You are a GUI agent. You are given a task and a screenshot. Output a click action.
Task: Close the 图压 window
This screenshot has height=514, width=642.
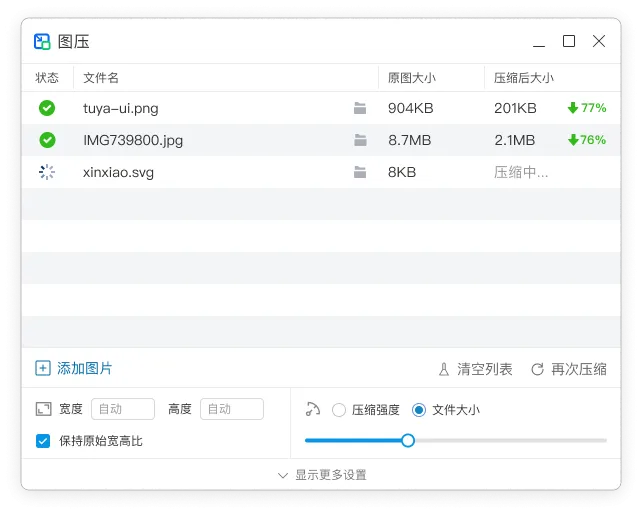pos(599,41)
